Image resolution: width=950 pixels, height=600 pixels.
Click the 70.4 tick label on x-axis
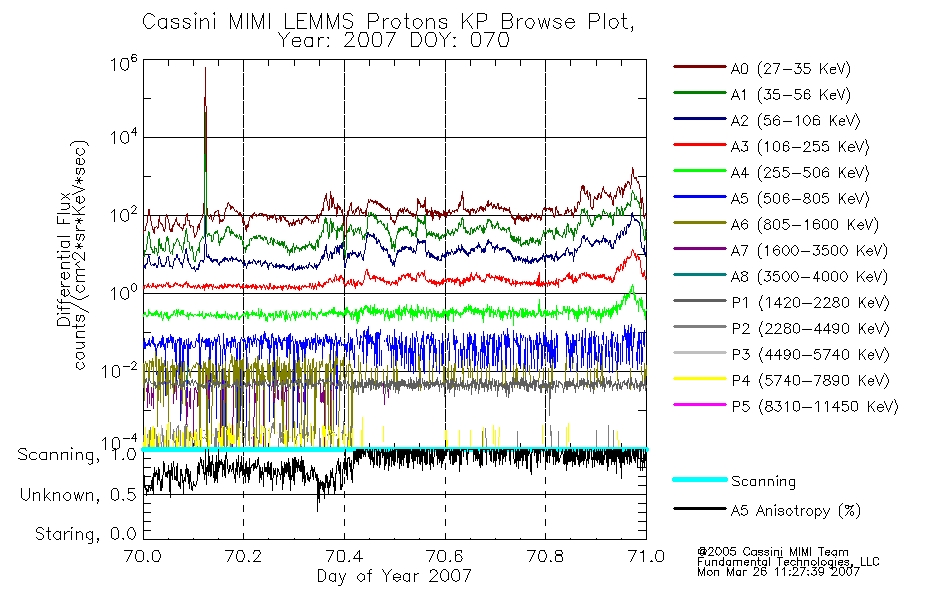tap(344, 556)
